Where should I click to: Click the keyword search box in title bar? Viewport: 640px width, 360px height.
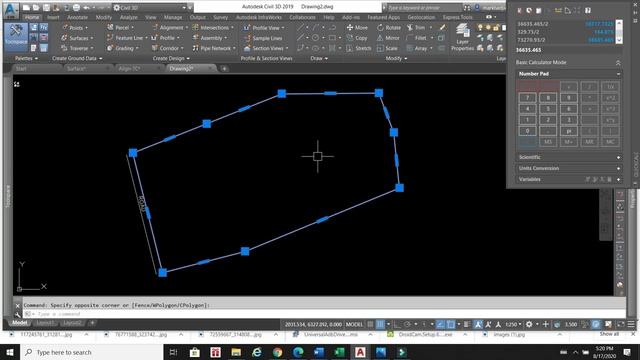(424, 8)
